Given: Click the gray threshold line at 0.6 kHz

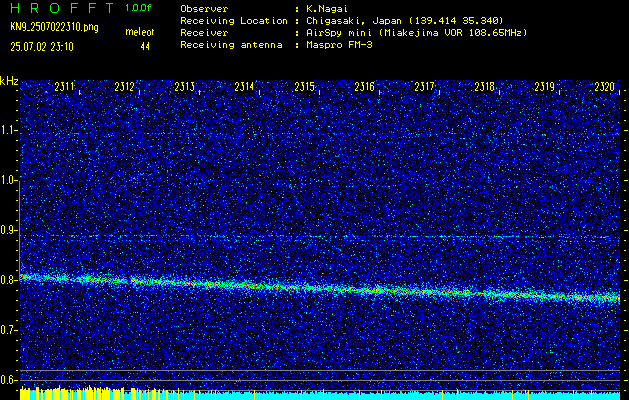Looking at the screenshot, I should (x=320, y=380).
